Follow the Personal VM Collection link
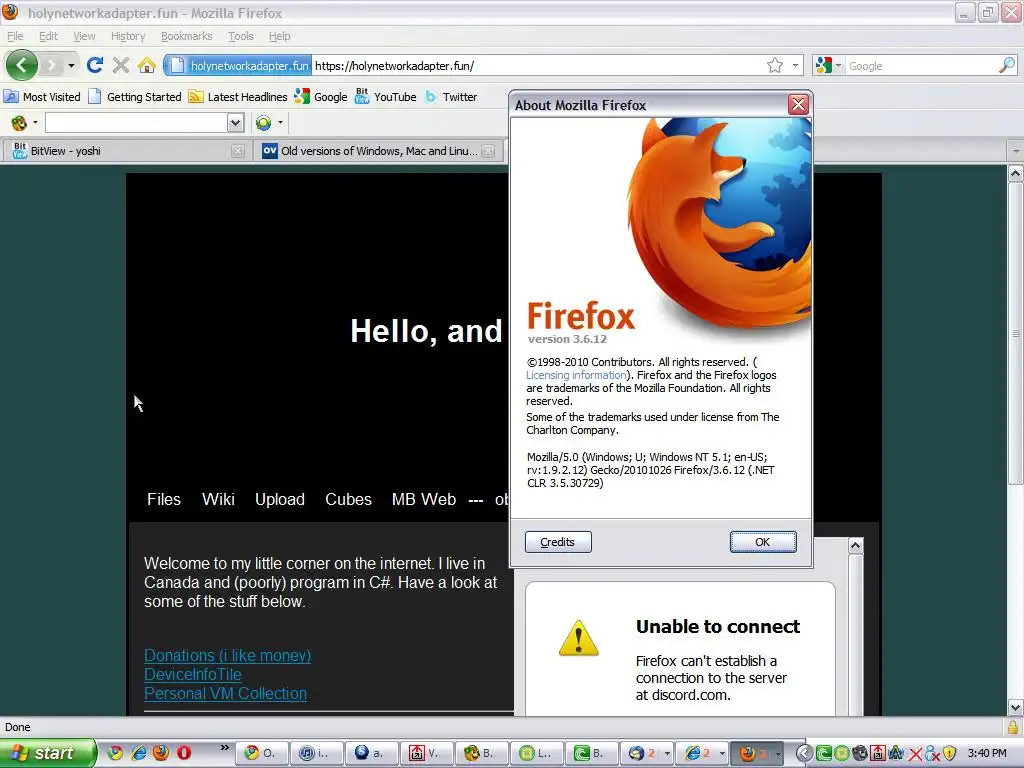This screenshot has height=768, width=1024. coord(225,694)
